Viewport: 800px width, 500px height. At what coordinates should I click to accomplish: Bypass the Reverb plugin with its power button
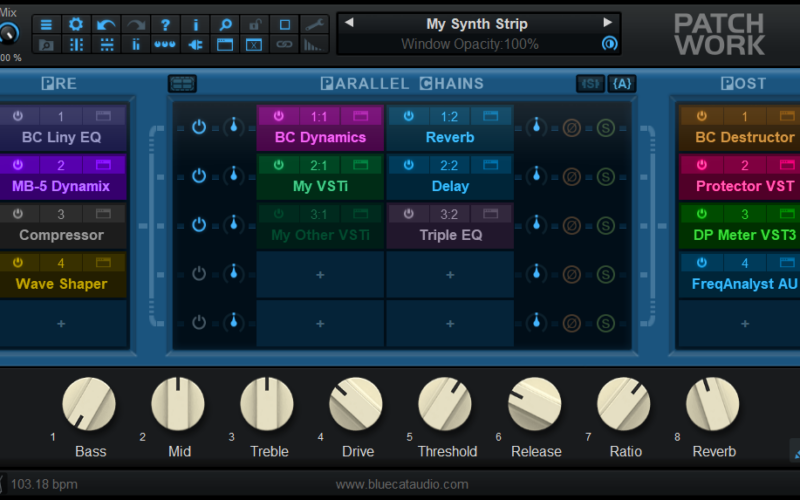[x=407, y=116]
